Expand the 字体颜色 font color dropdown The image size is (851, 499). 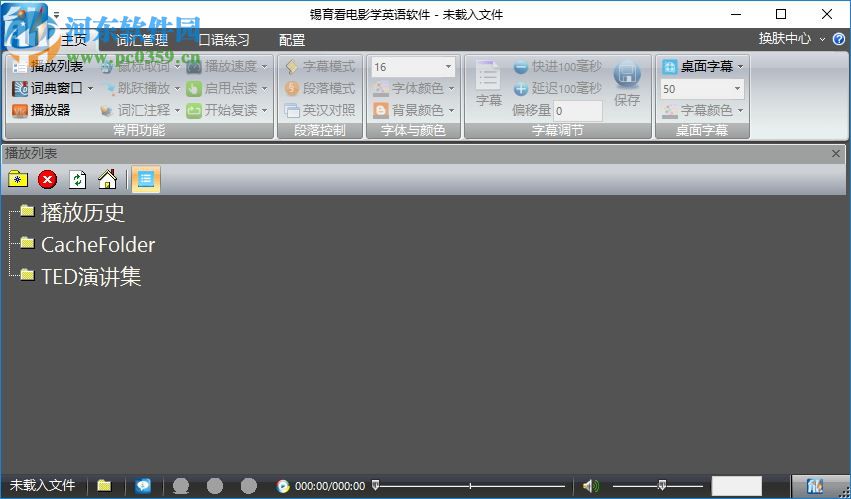tap(452, 89)
